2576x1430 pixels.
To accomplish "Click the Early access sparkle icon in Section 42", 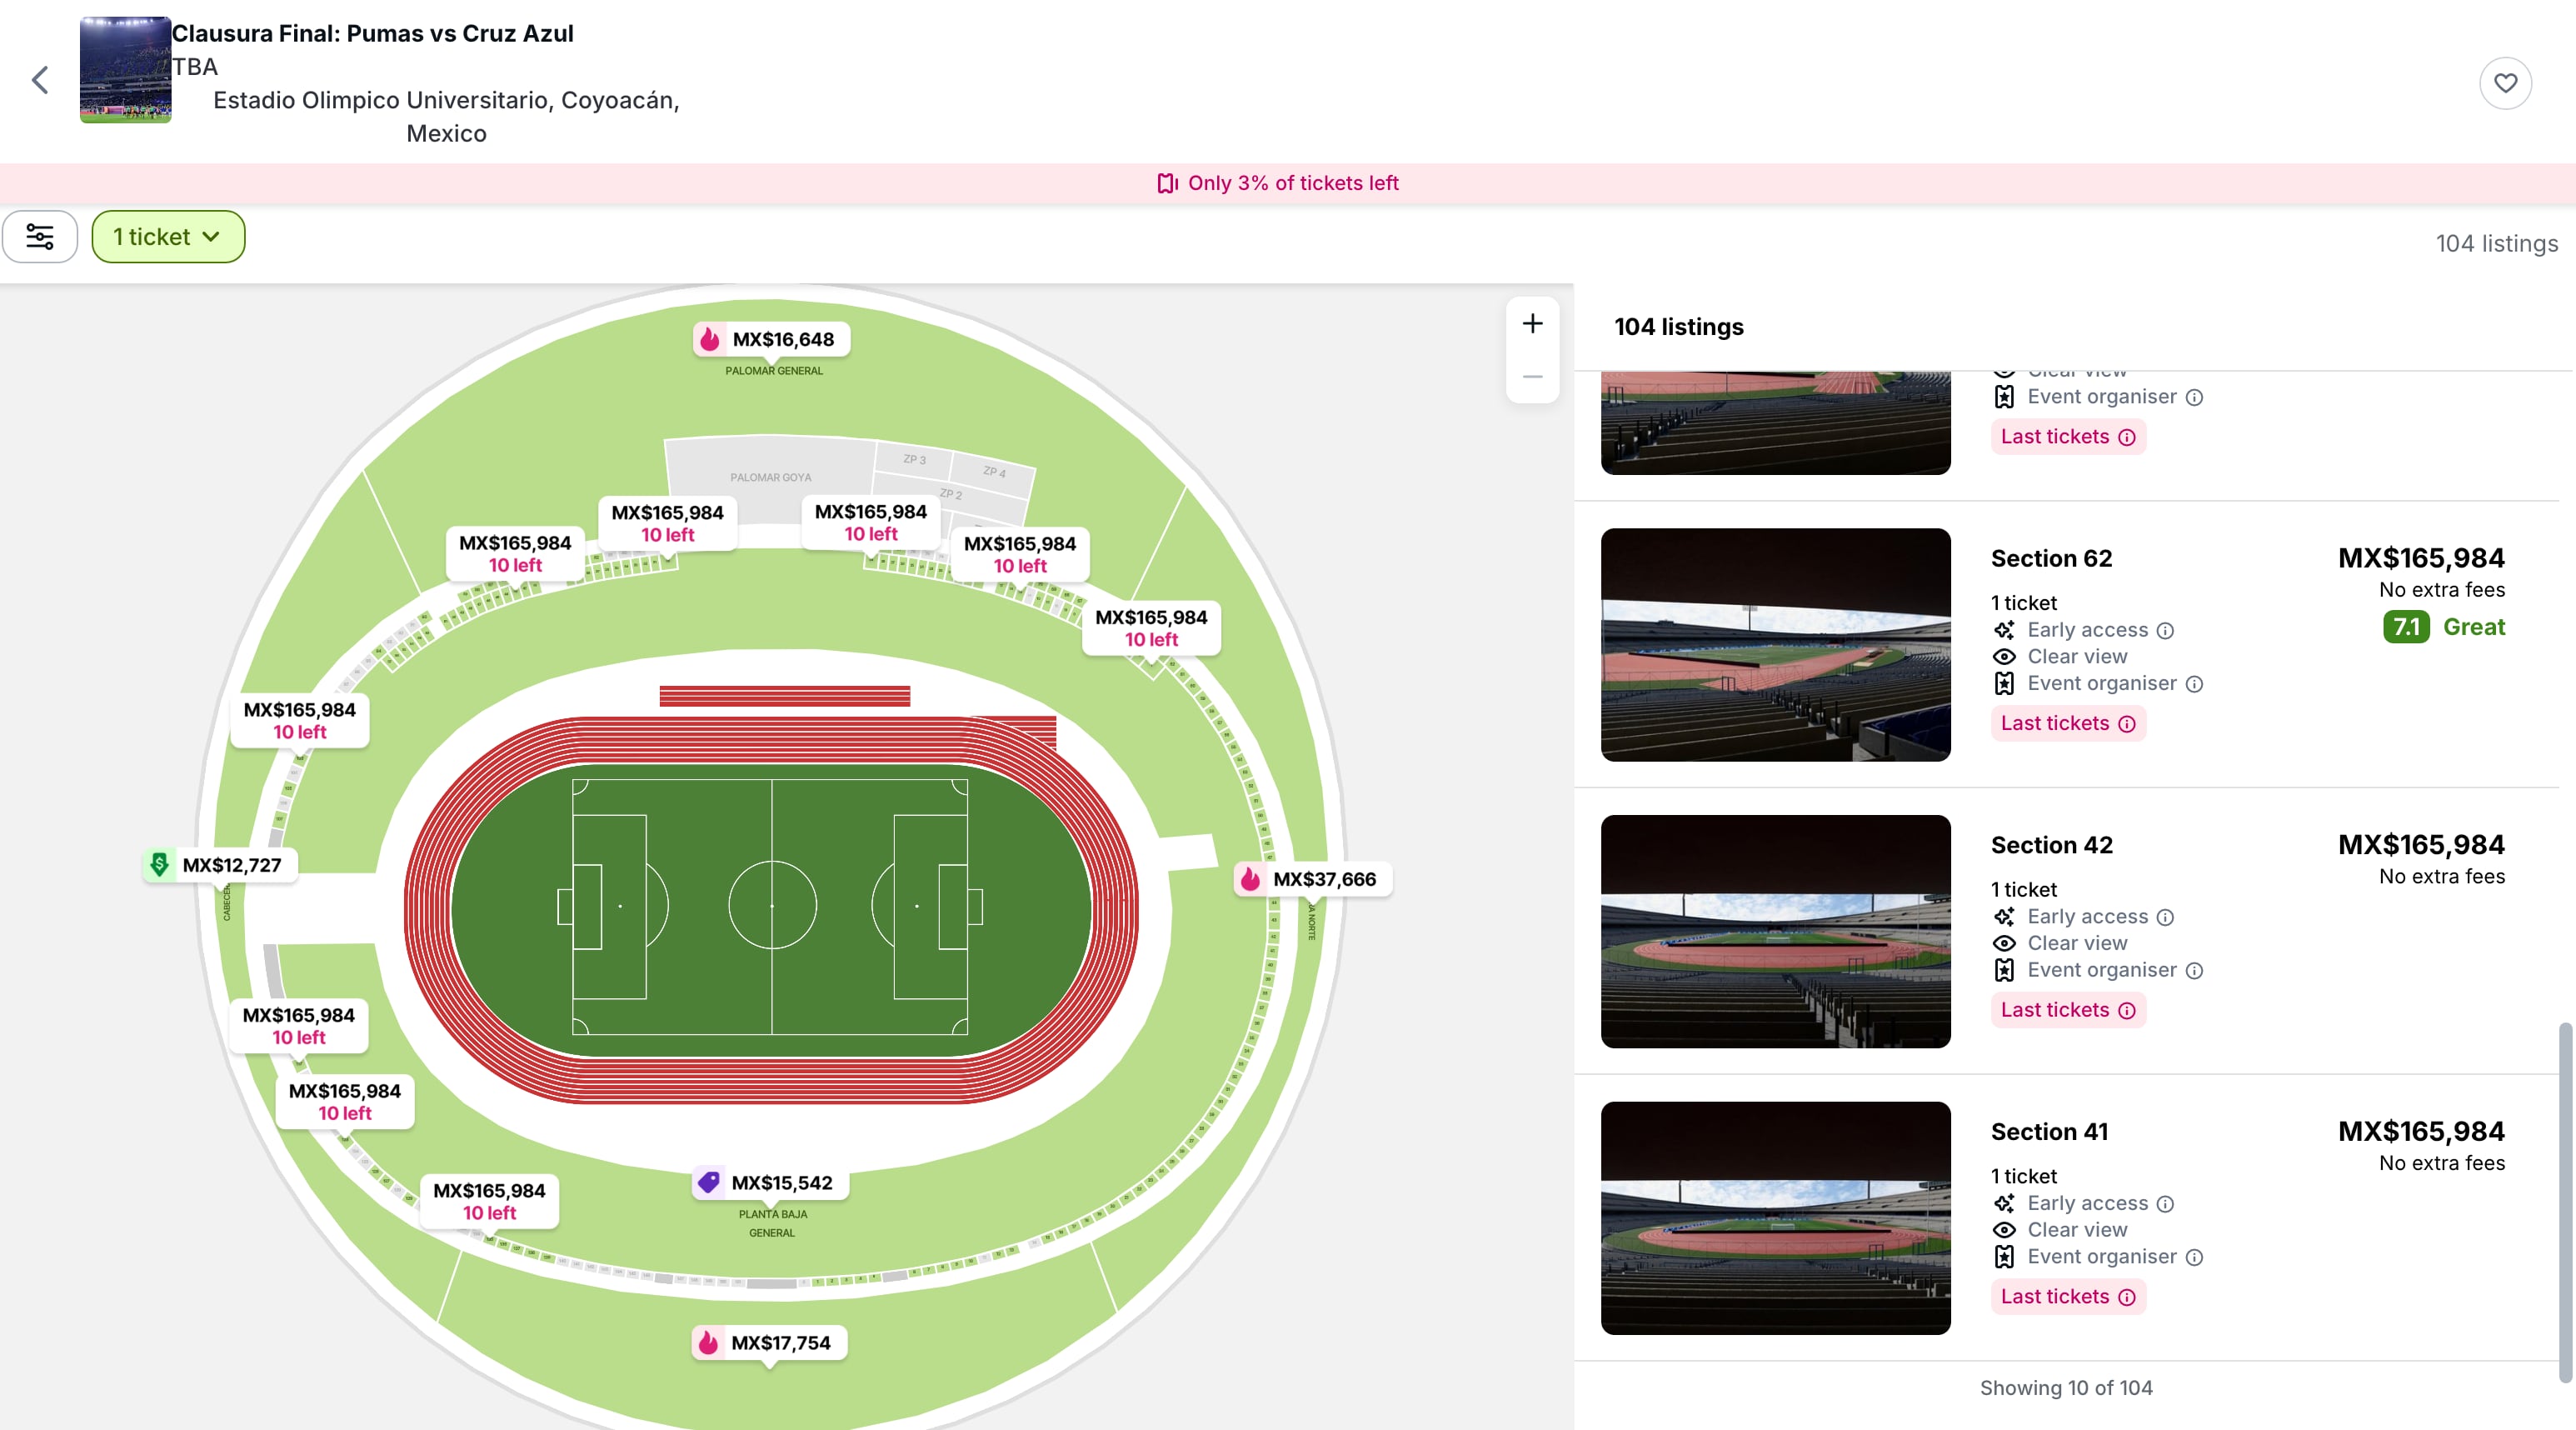I will 2004,917.
